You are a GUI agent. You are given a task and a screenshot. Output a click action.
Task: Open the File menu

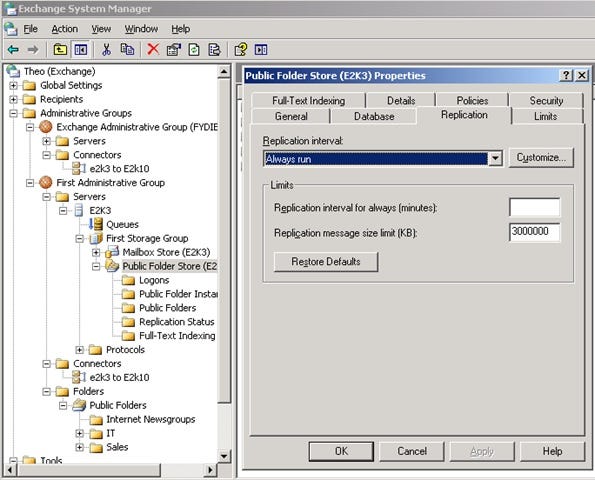point(30,29)
